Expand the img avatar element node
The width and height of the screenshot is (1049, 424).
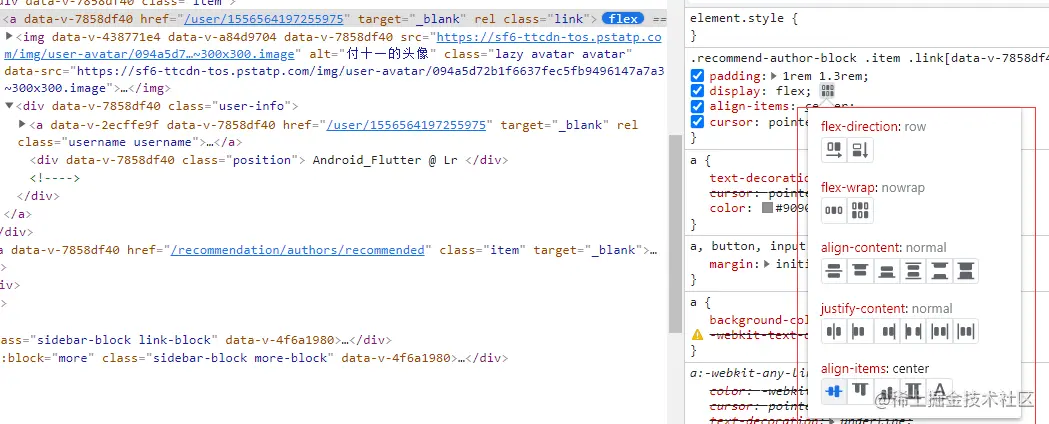point(9,37)
